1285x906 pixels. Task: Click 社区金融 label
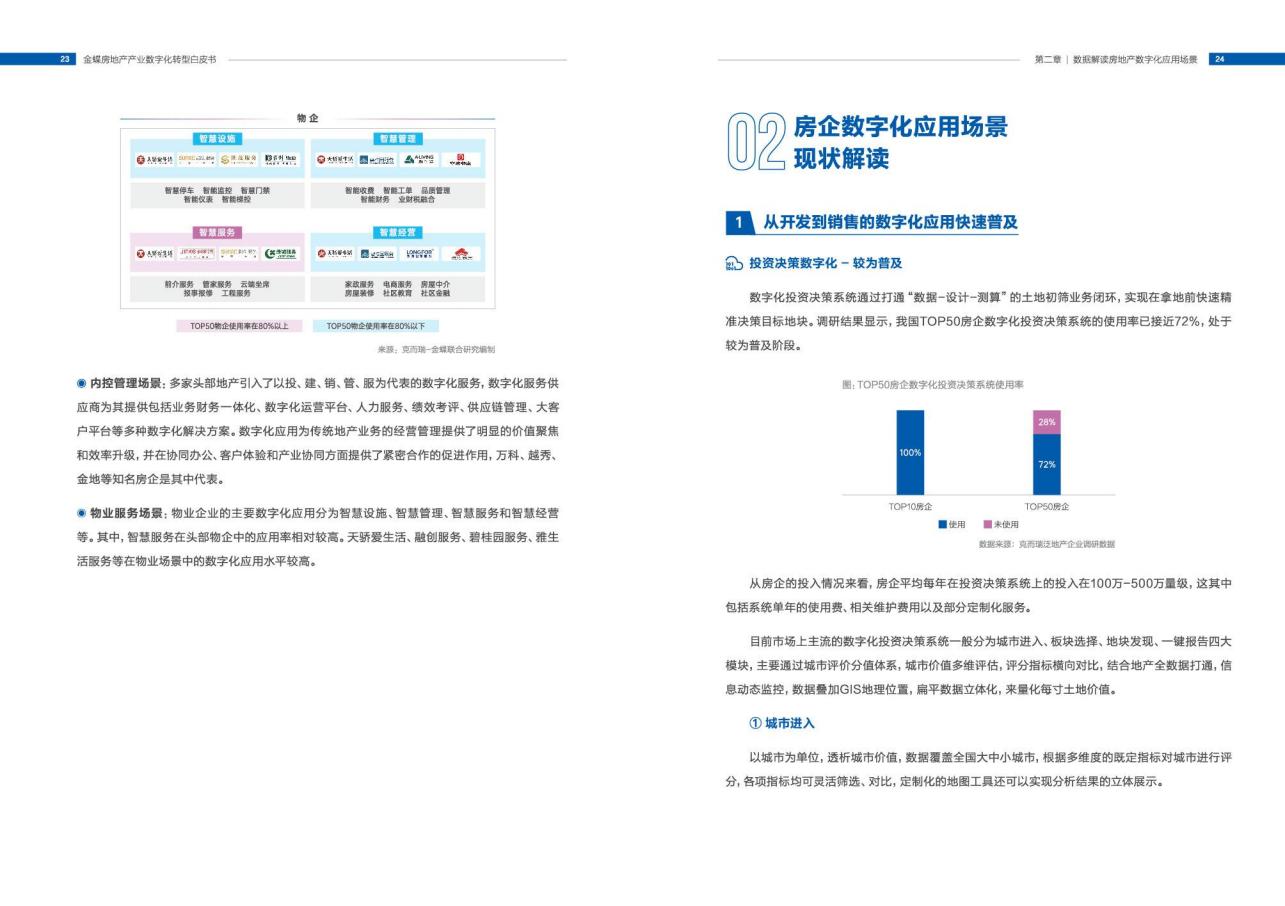pos(436,293)
